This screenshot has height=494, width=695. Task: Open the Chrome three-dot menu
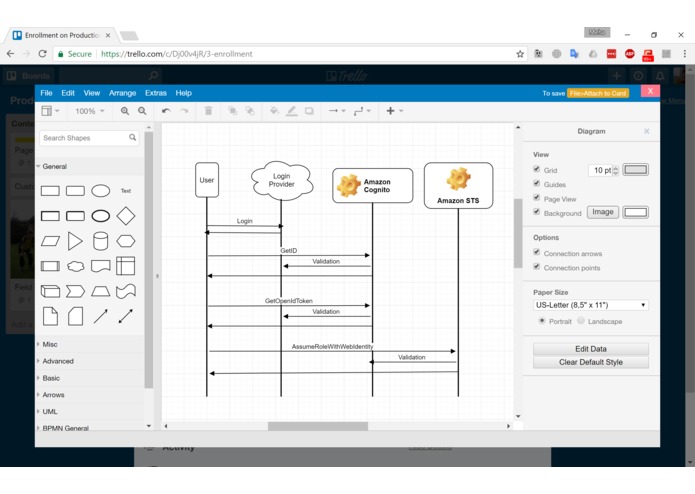pos(685,54)
